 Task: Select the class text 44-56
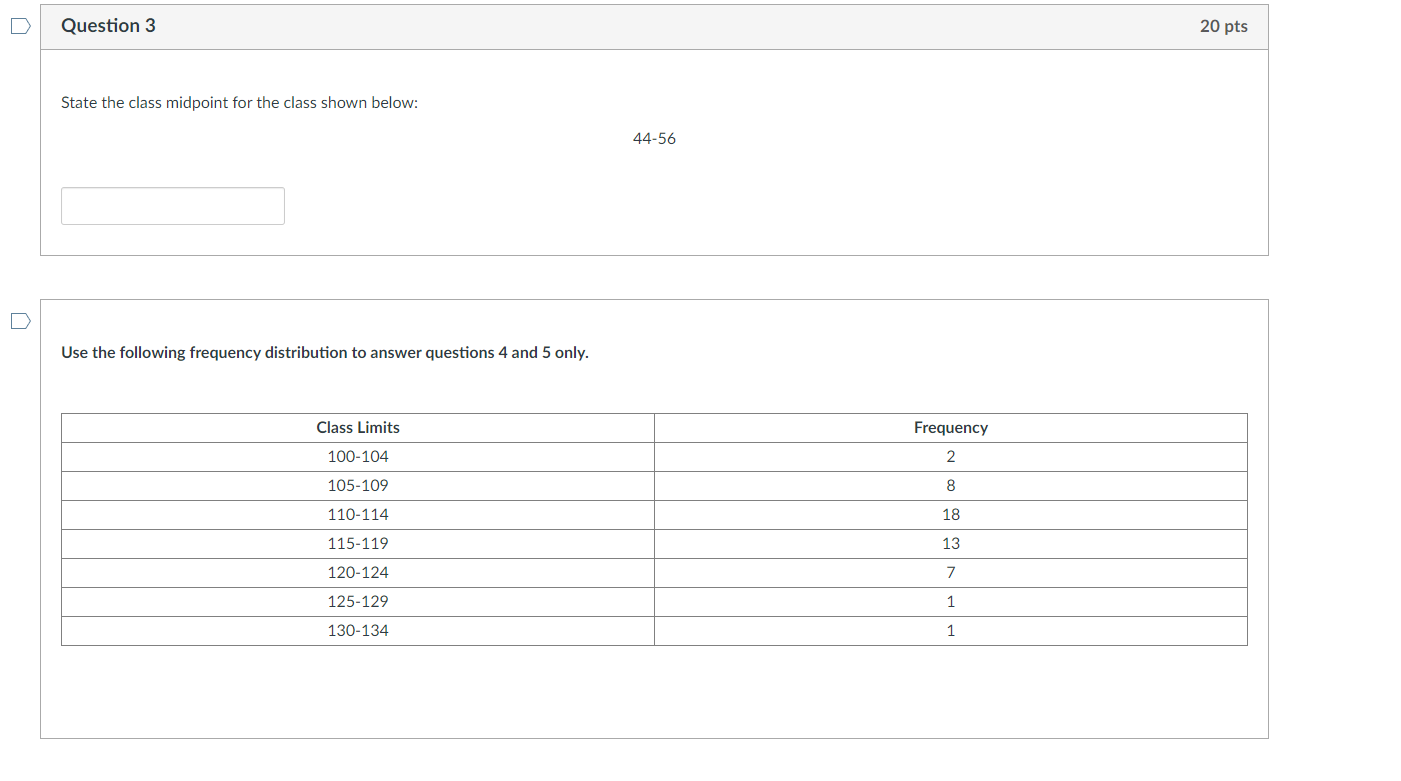pos(654,139)
